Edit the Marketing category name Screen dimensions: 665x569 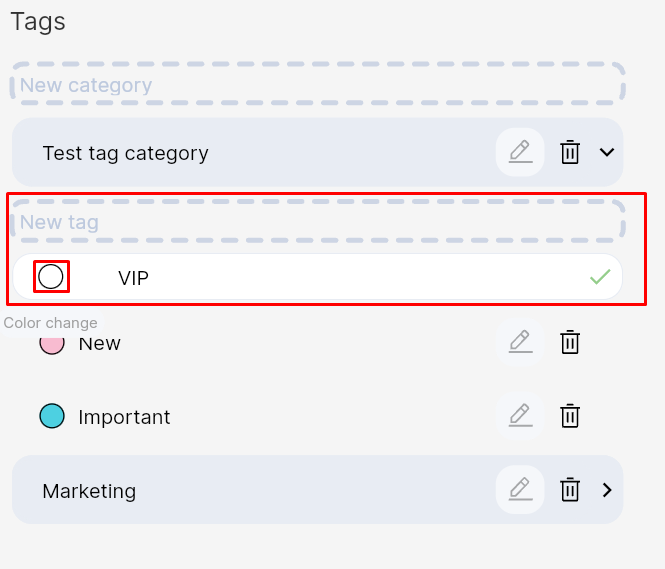point(520,489)
